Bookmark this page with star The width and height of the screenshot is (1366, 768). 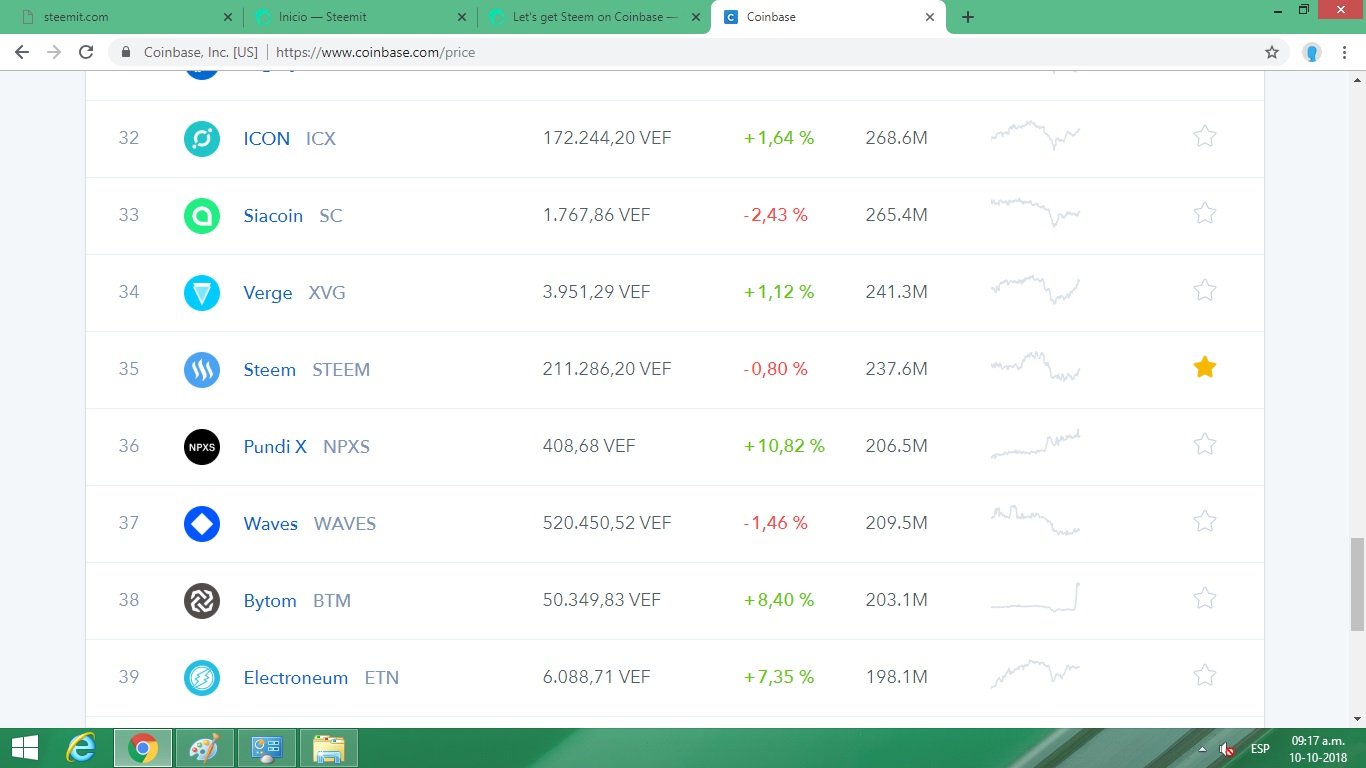1272,52
